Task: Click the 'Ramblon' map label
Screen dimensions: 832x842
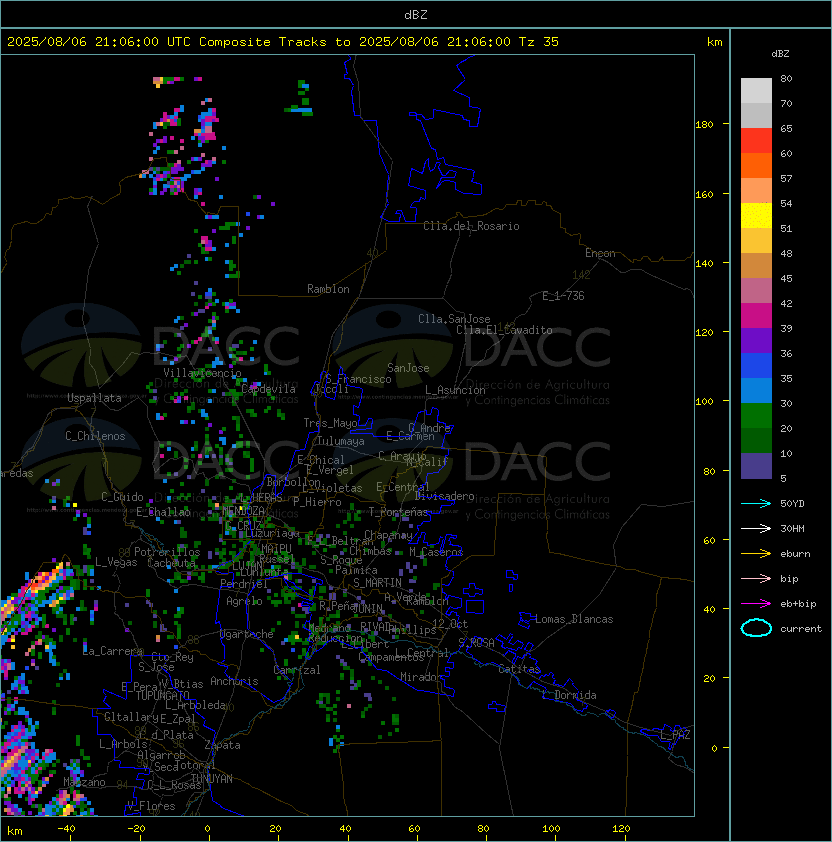Action: point(328,289)
